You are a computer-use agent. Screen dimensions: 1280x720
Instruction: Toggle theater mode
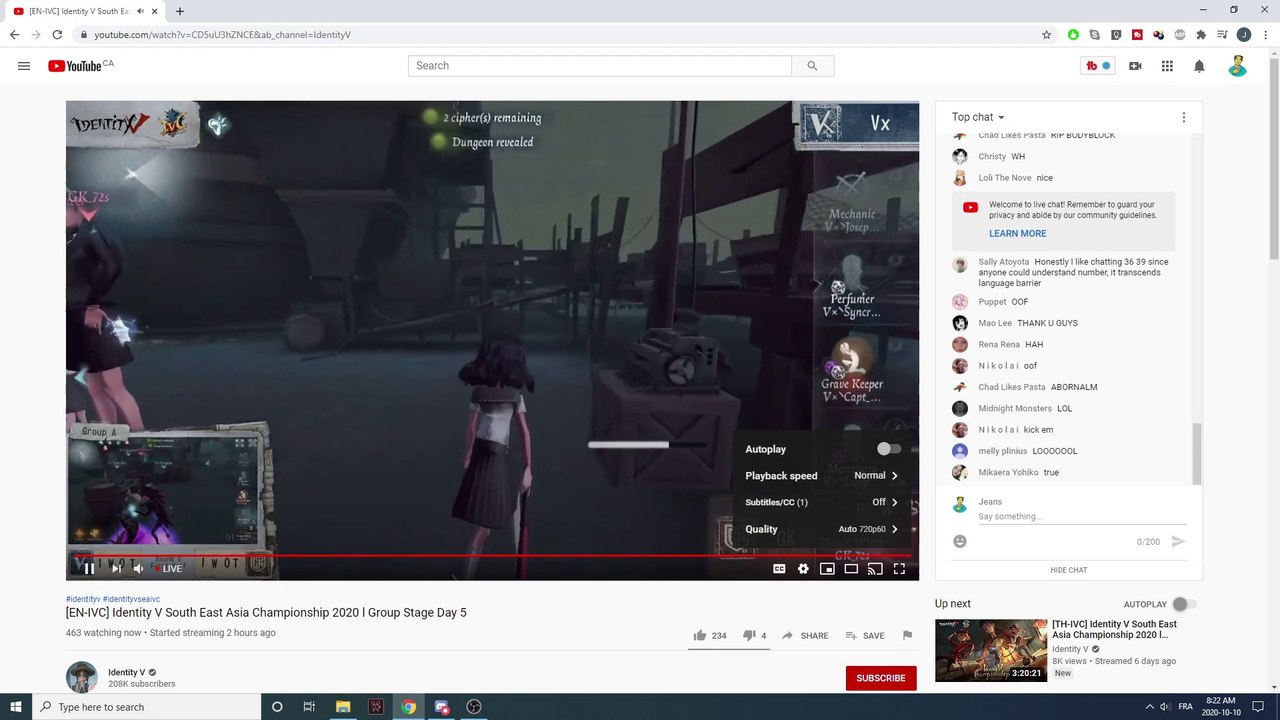pyautogui.click(x=851, y=568)
